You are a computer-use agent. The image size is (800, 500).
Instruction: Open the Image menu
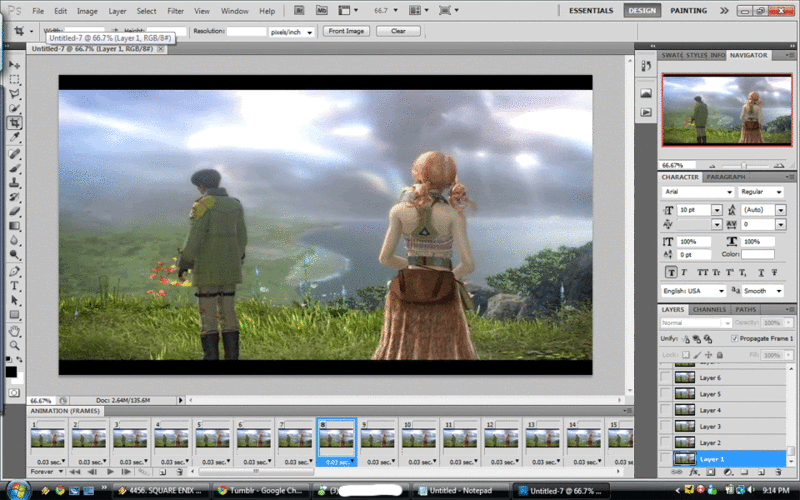pyautogui.click(x=87, y=11)
